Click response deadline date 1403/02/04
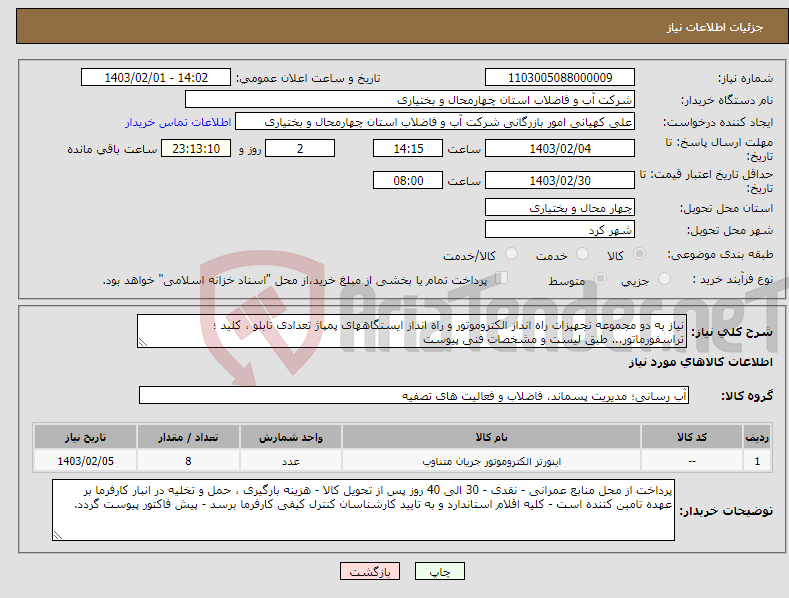This screenshot has width=789, height=598. tap(560, 148)
